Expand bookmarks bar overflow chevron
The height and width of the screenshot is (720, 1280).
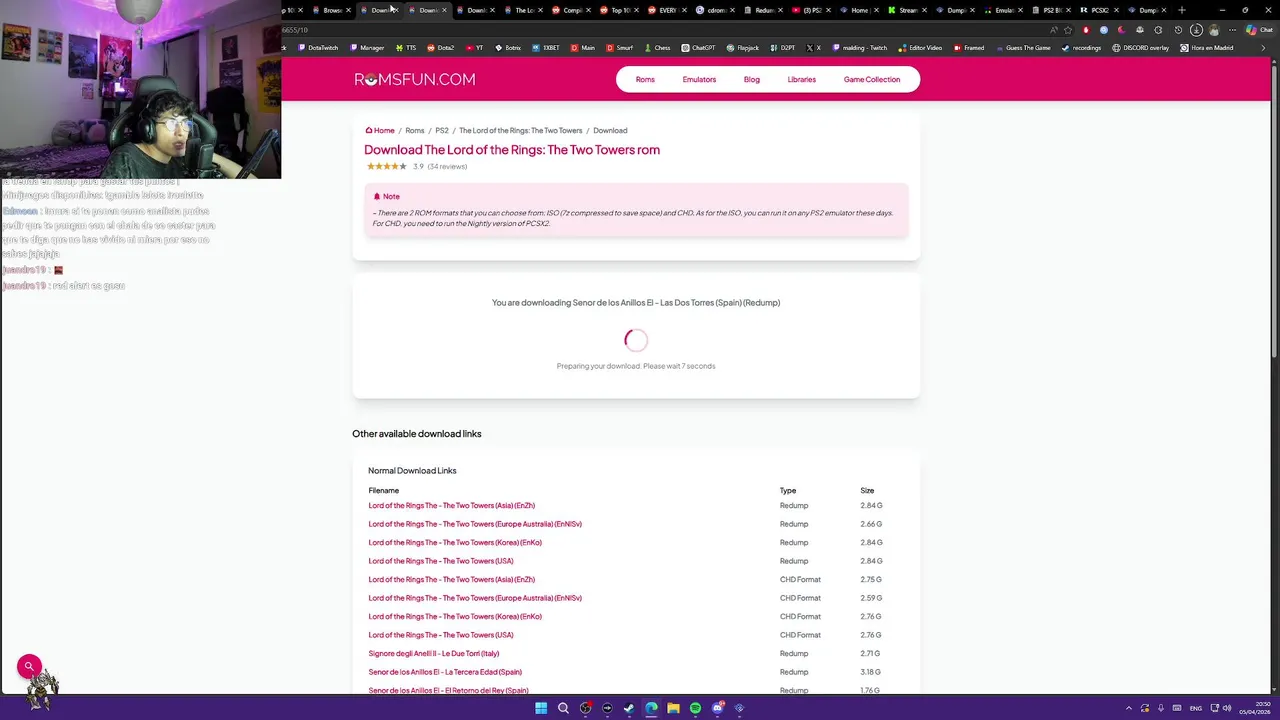(x=1263, y=48)
